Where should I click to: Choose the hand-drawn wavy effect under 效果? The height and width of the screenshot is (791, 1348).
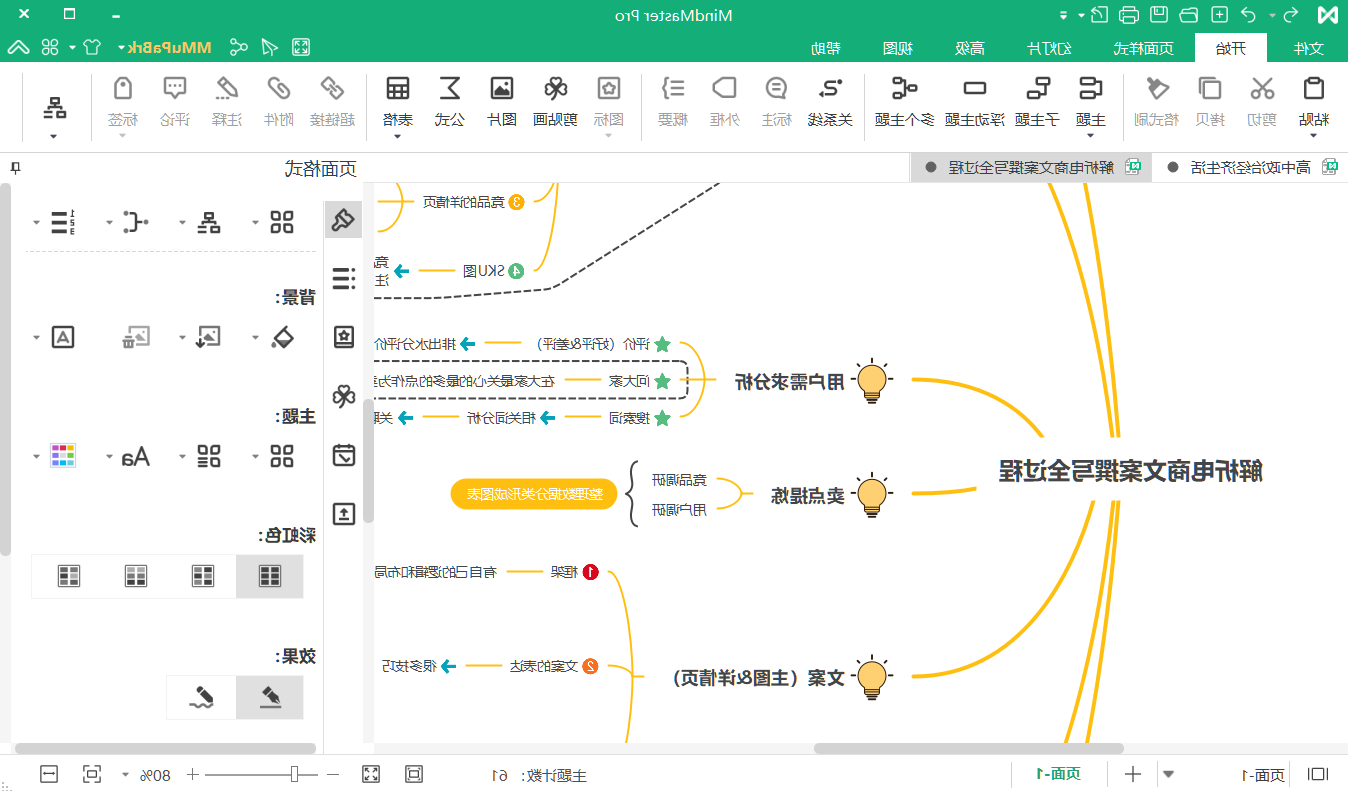(x=203, y=697)
